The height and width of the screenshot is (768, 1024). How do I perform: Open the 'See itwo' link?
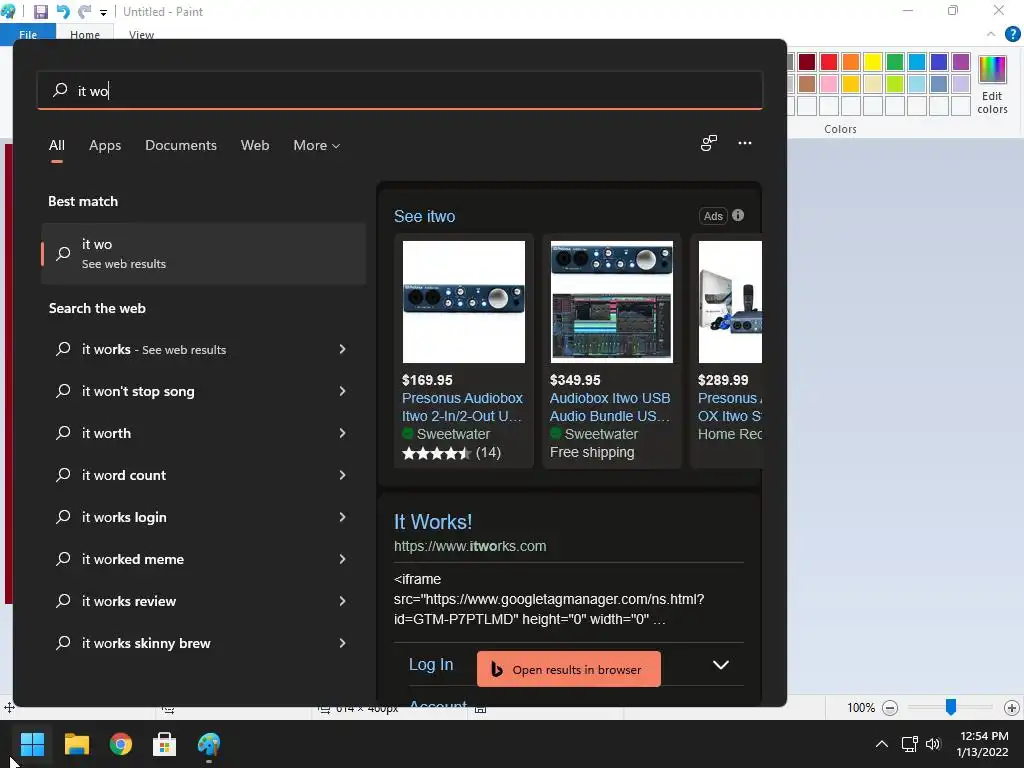click(424, 216)
